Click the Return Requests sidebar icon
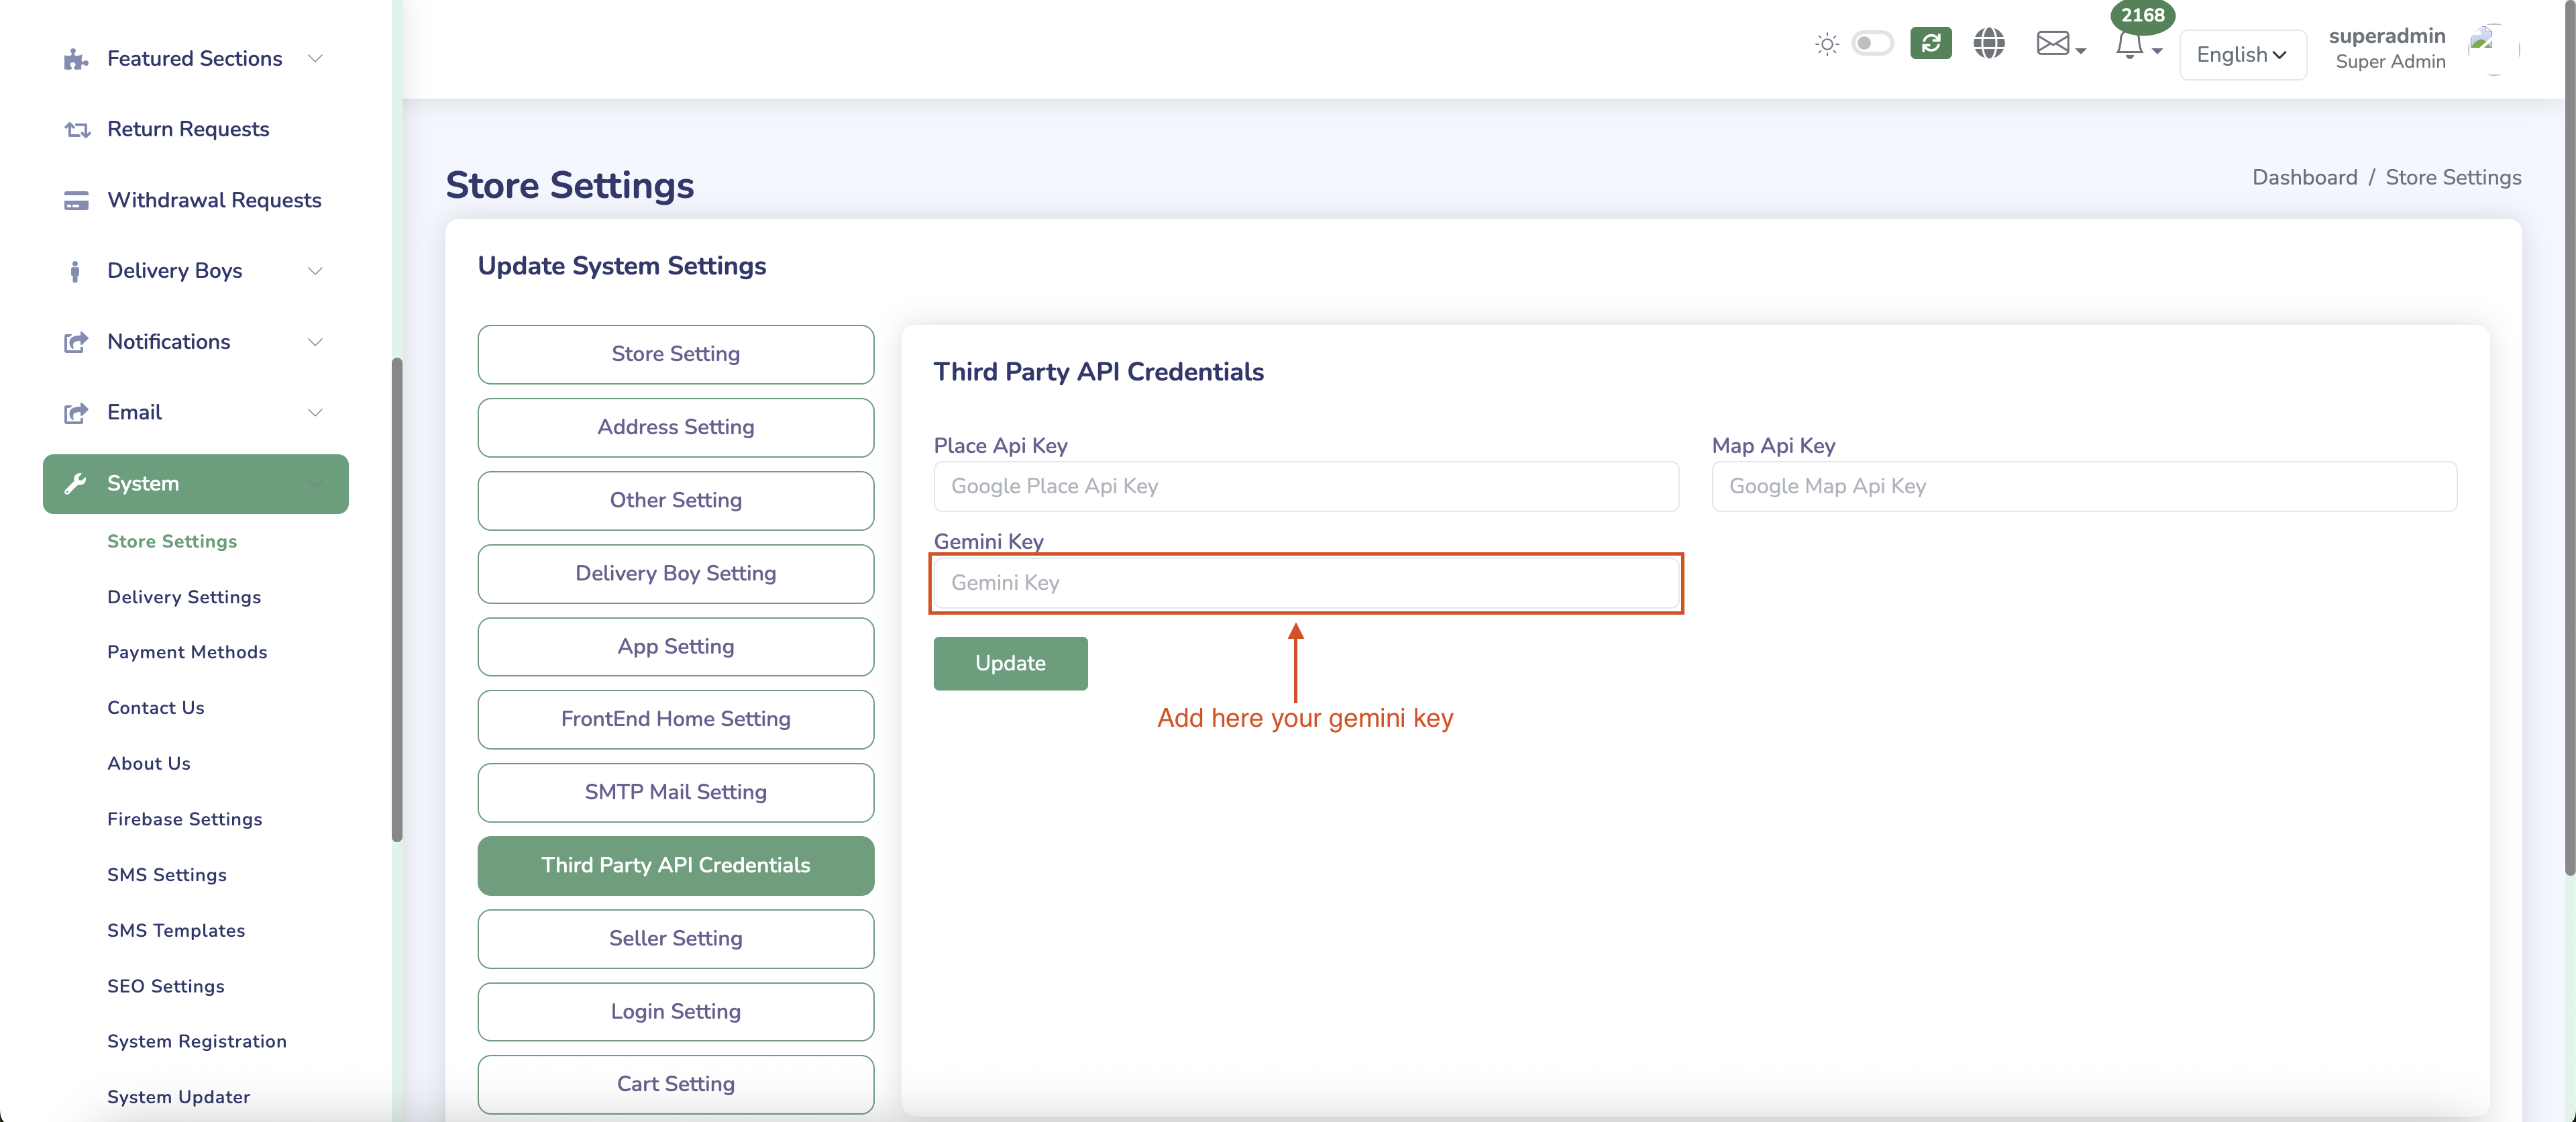Image resolution: width=2576 pixels, height=1122 pixels. tap(77, 130)
